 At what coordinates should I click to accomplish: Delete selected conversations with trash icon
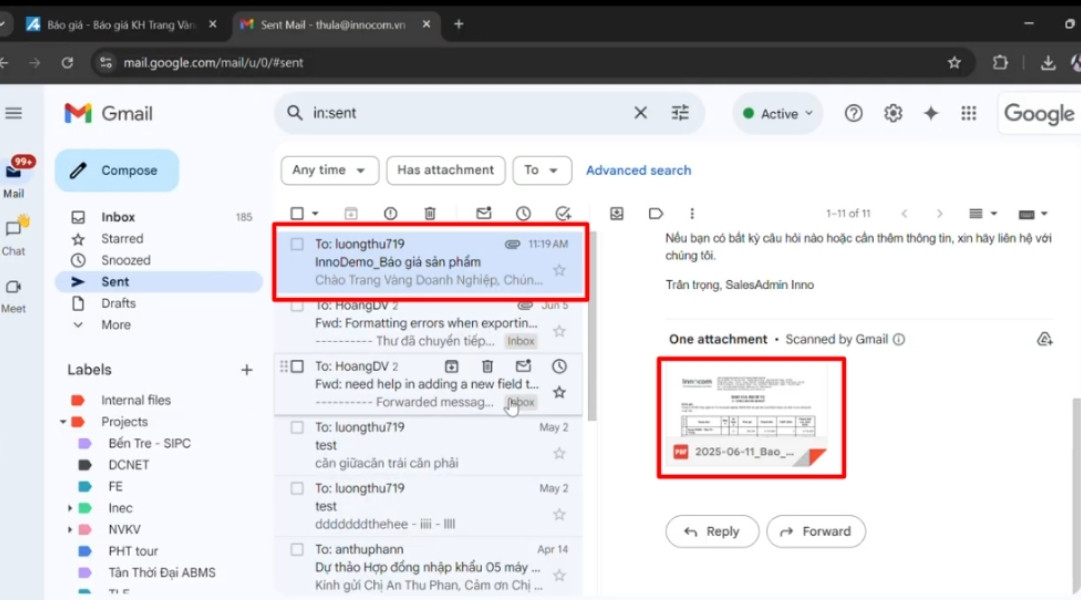pos(430,213)
